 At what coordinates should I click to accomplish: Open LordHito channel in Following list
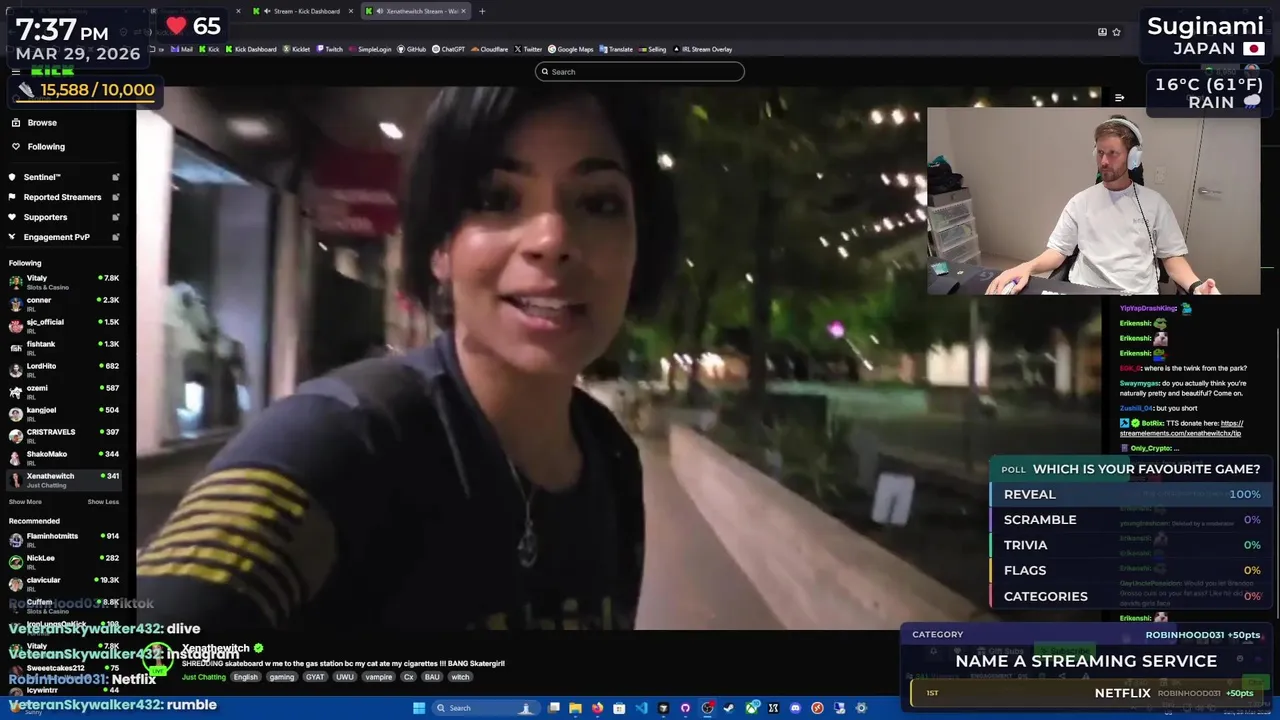[64, 369]
